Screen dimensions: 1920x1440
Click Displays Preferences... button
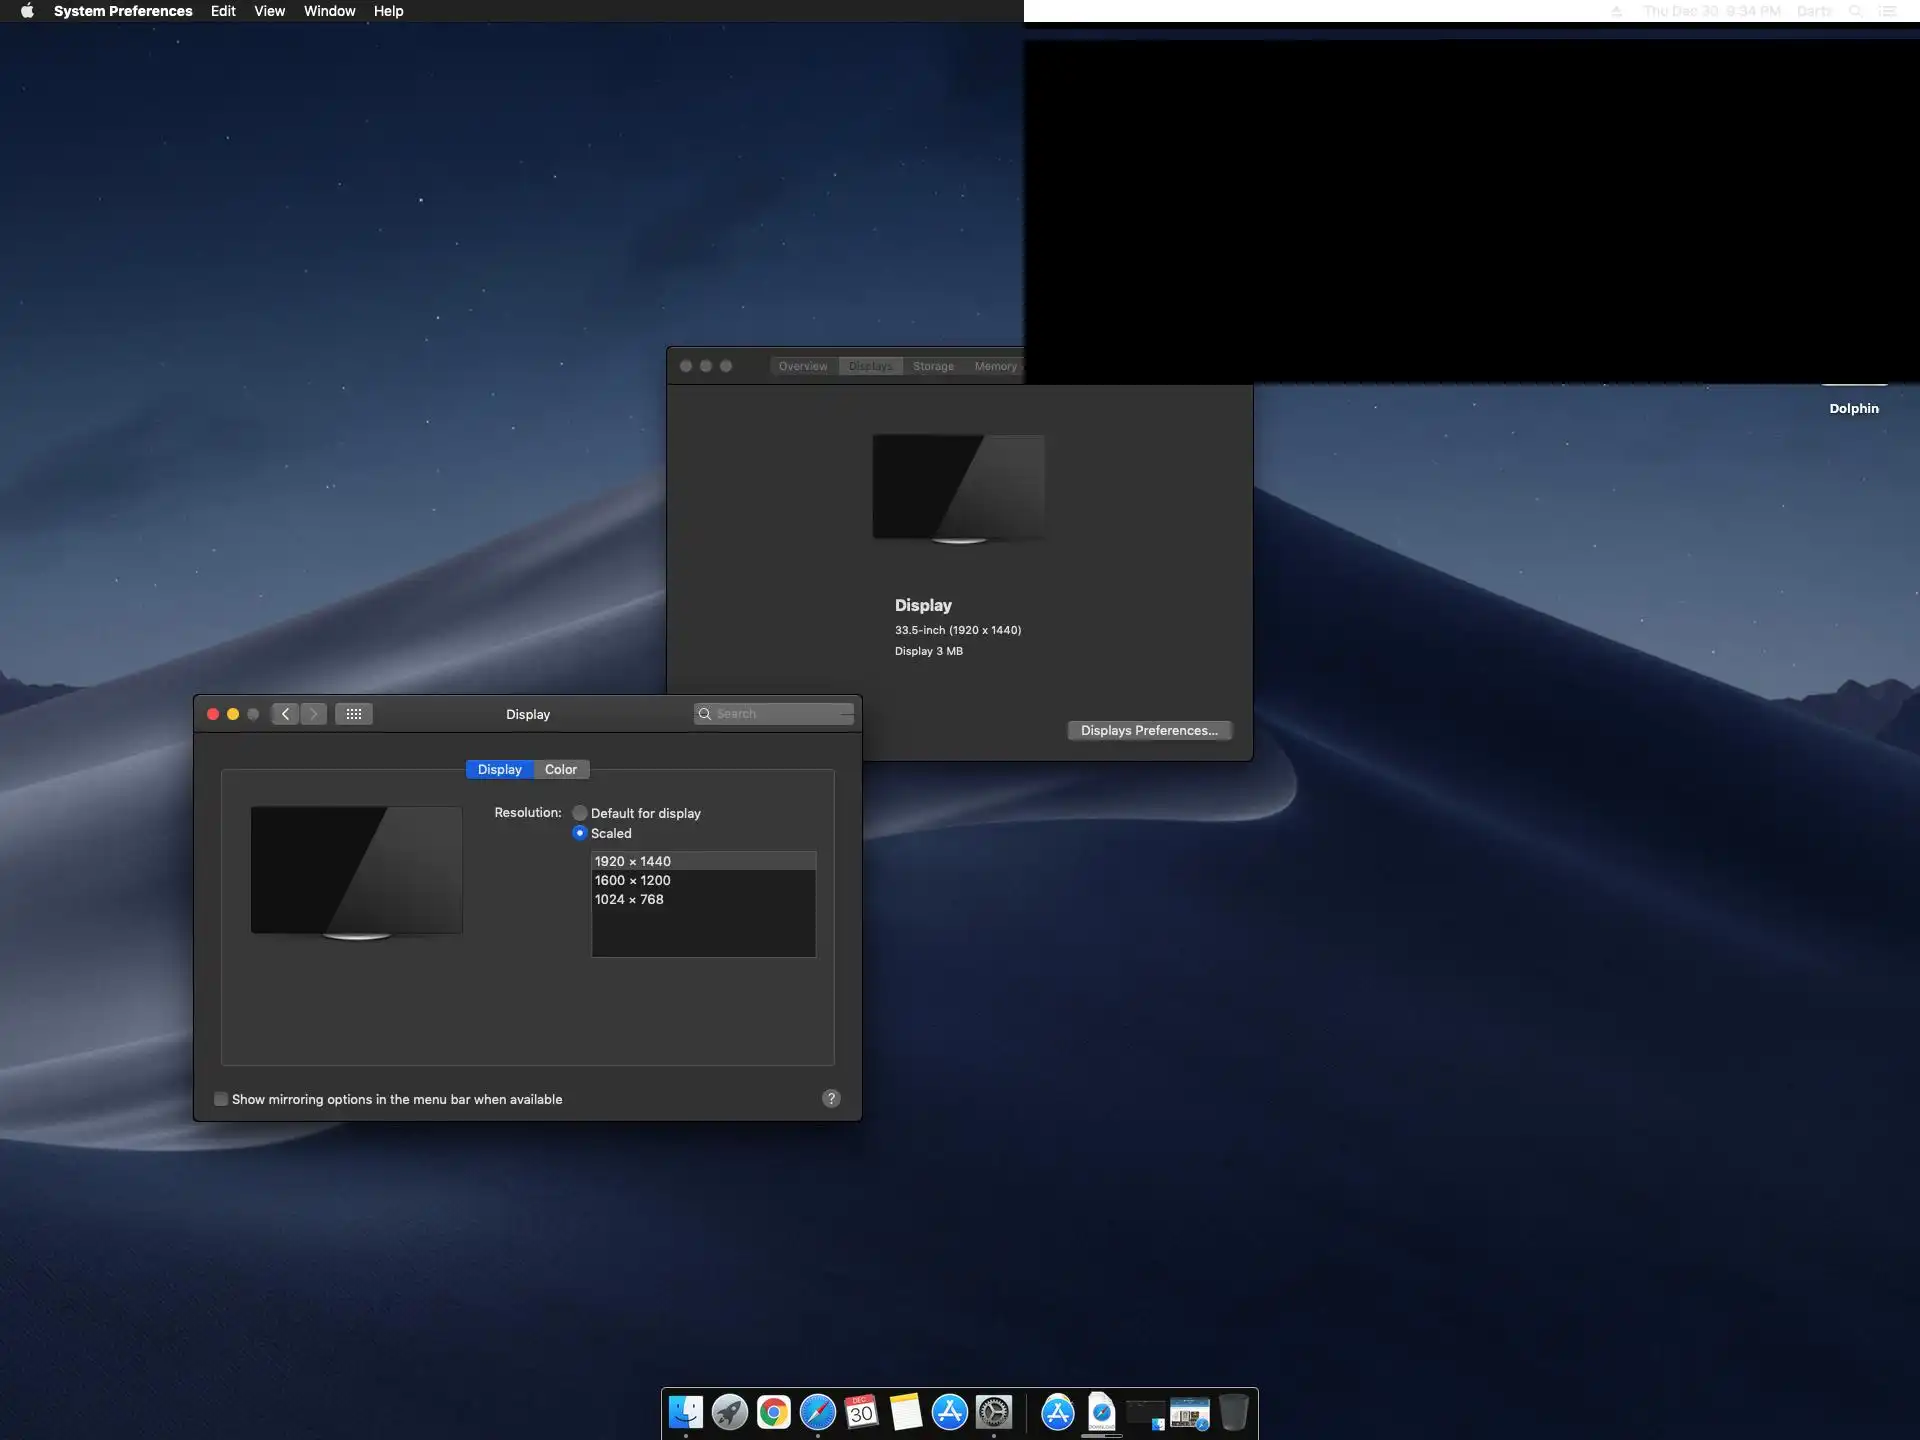pyautogui.click(x=1149, y=731)
